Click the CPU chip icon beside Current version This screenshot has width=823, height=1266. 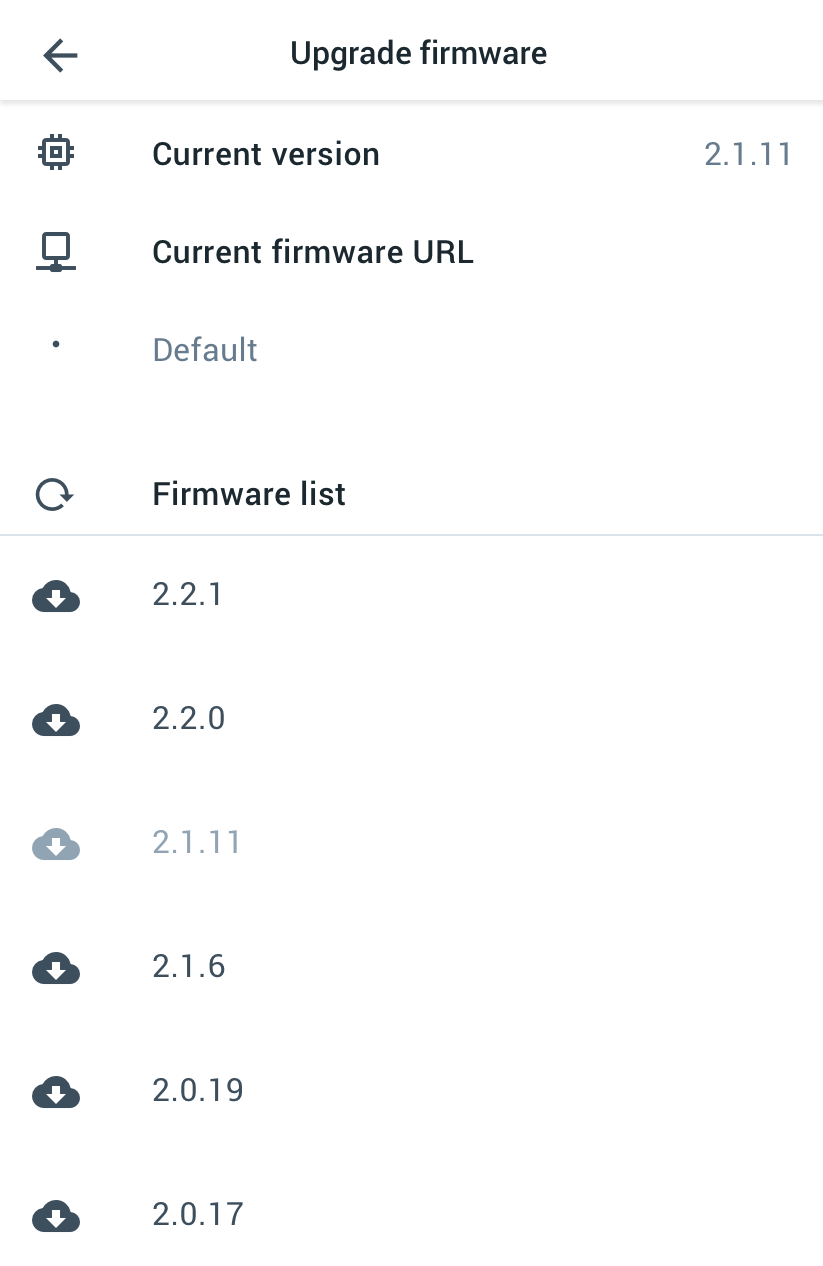[56, 152]
